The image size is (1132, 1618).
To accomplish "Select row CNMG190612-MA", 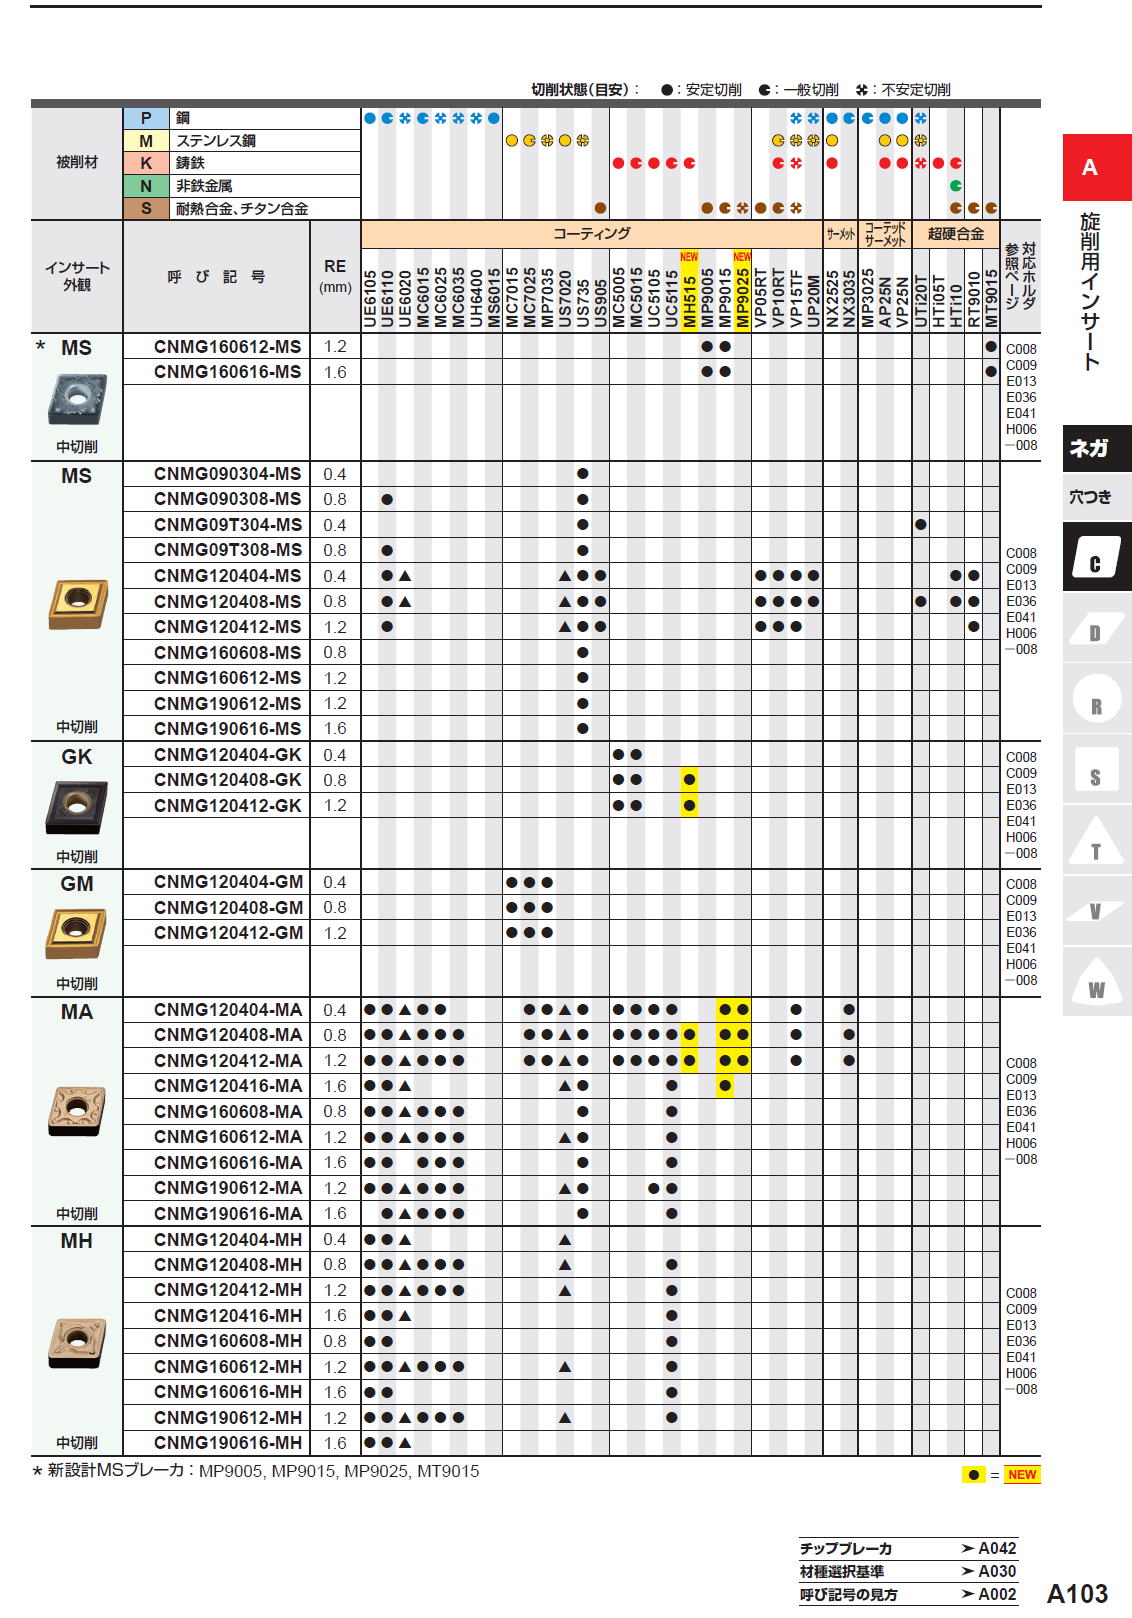I will (561, 1188).
